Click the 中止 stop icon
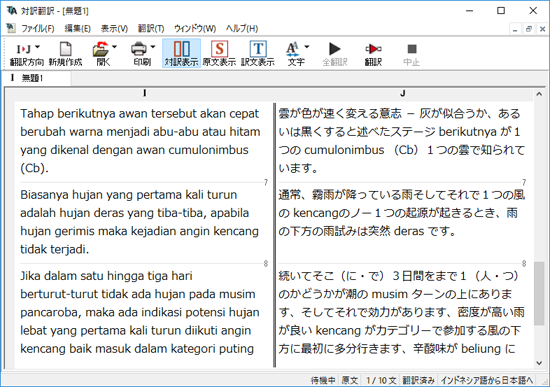Image resolution: width=550 pixels, height=387 pixels. click(x=412, y=49)
